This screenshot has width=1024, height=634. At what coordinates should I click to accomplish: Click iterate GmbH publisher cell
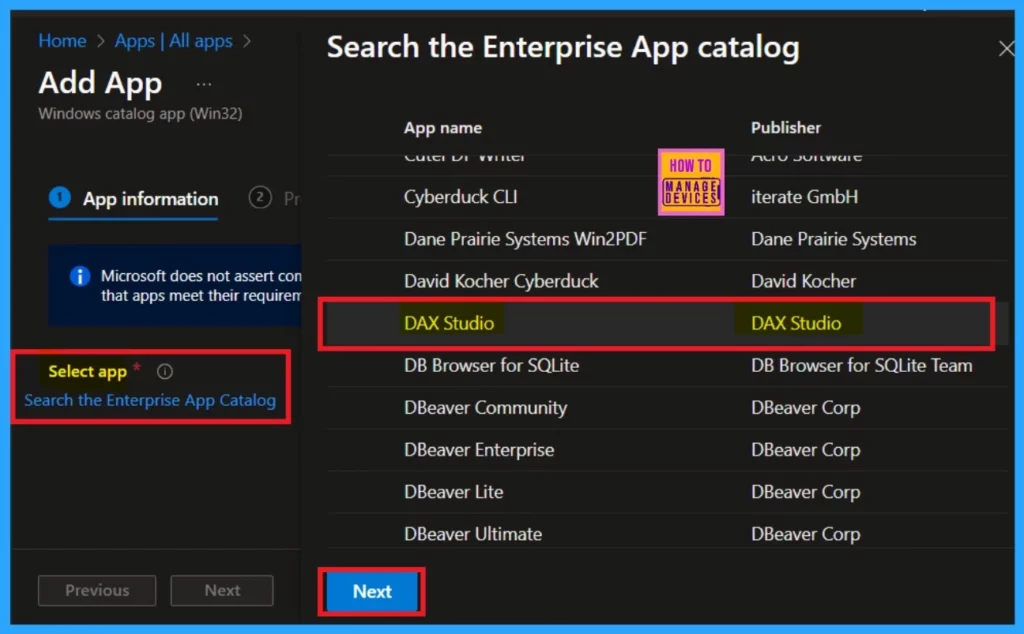click(x=804, y=197)
